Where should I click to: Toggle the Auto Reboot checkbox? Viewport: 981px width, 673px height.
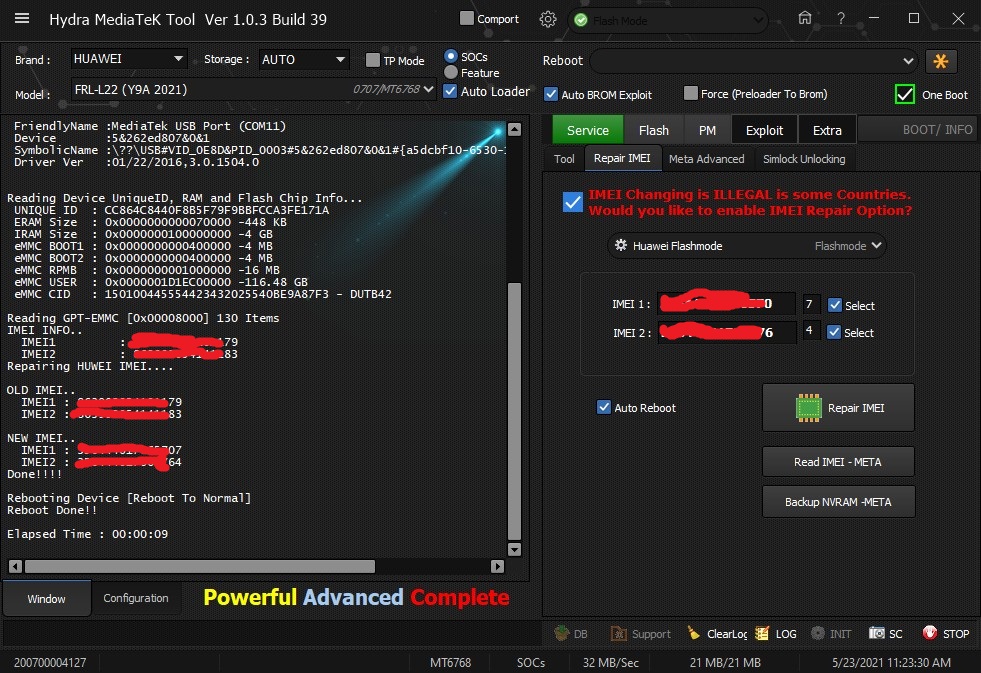604,407
